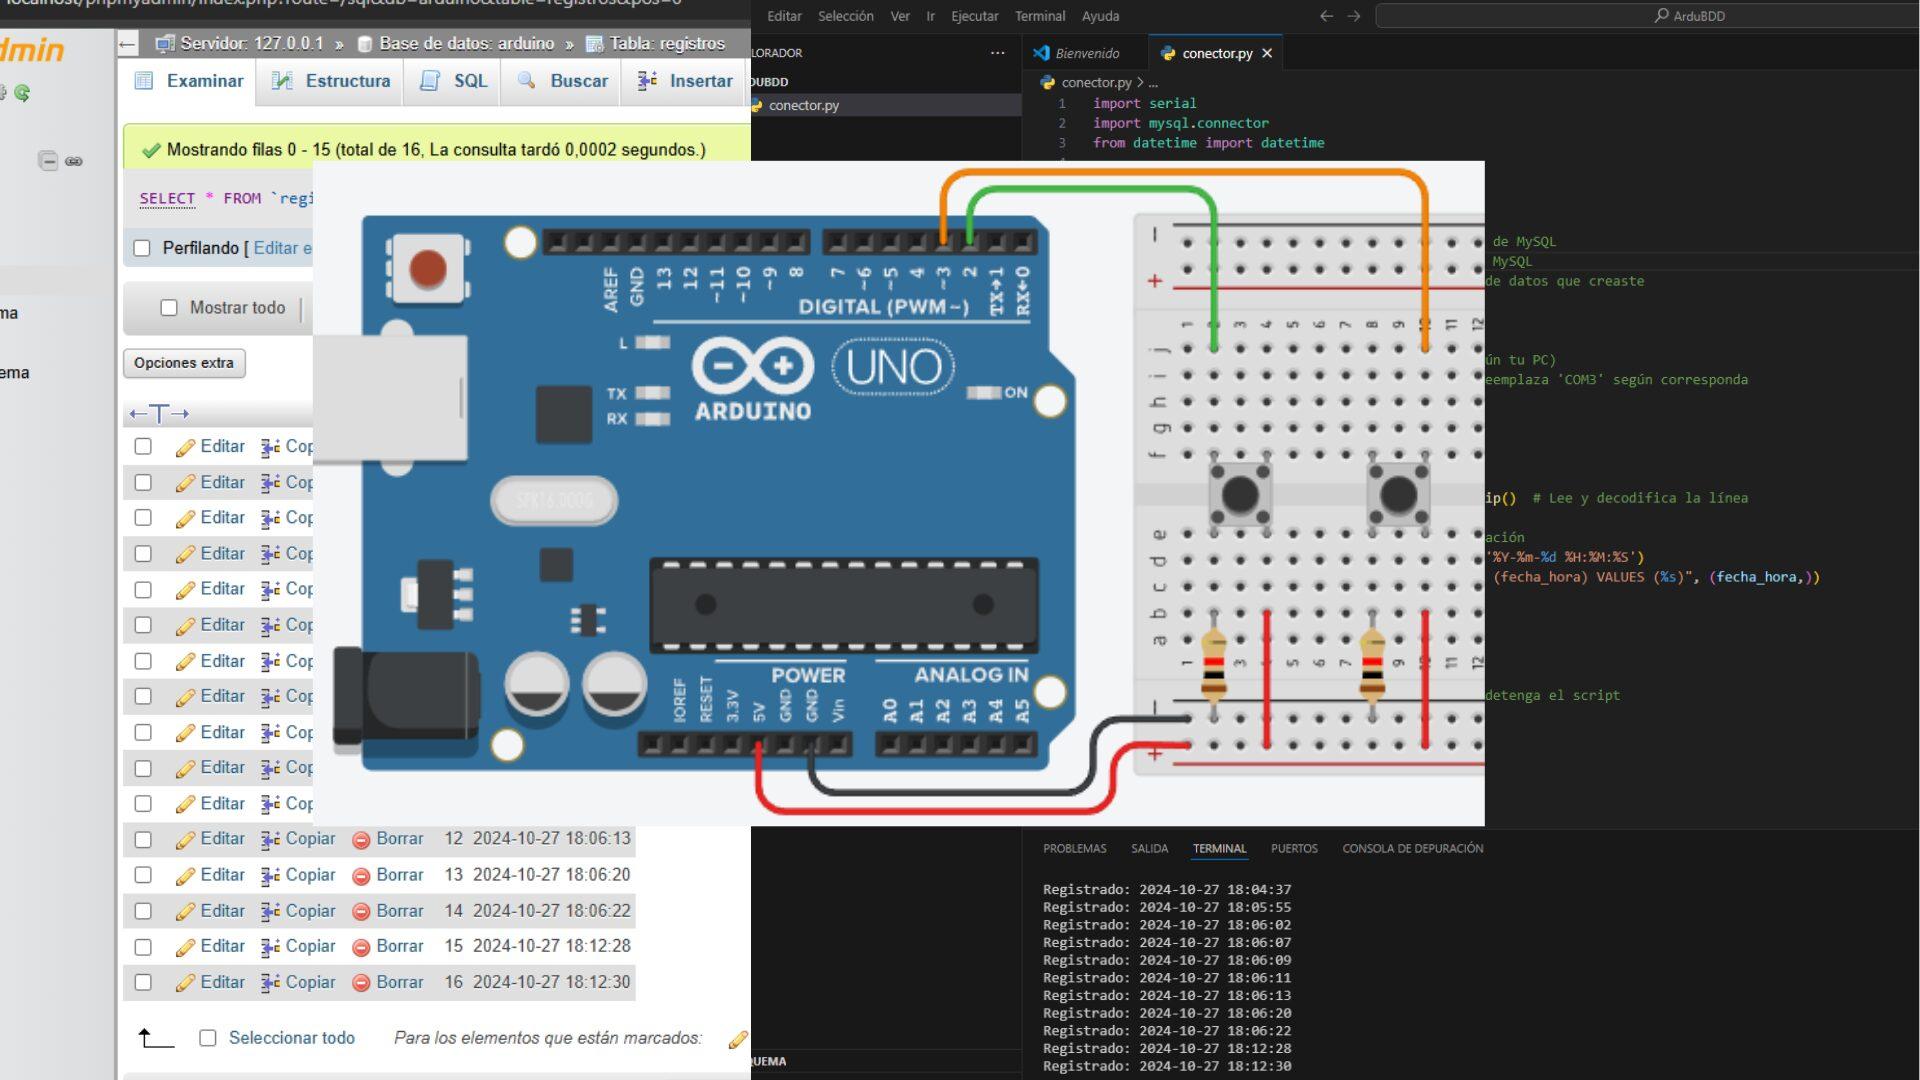Open the Explorer more actions ellipsis
Screen dimensions: 1920x1080
997,53
